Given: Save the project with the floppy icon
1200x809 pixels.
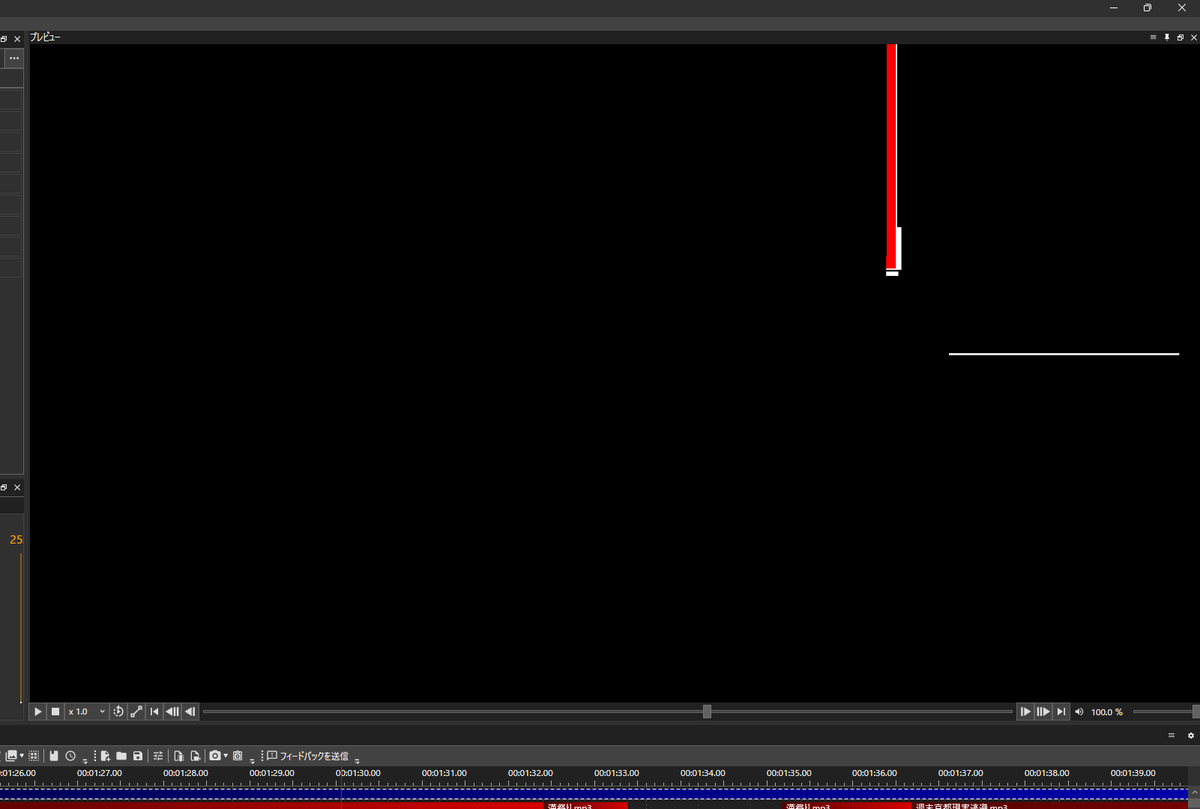Looking at the screenshot, I should tap(138, 756).
